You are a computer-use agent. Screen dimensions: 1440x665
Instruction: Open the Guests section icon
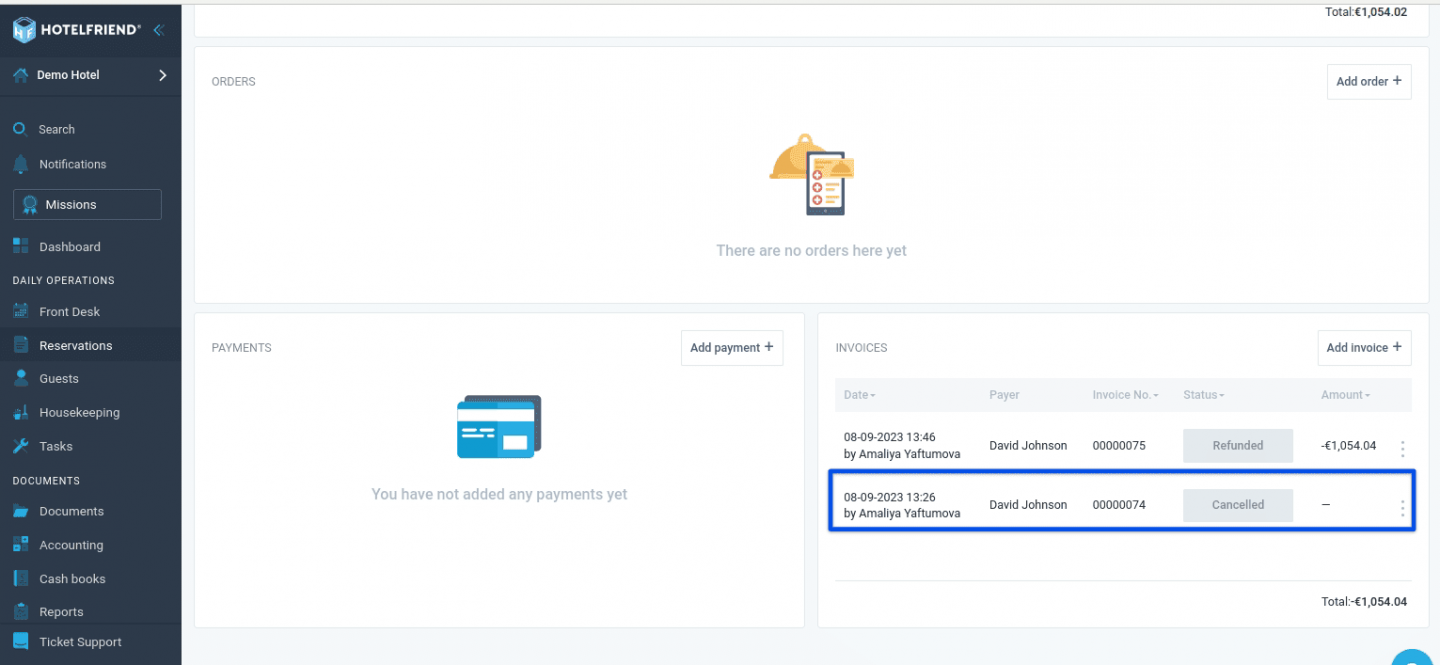click(x=22, y=378)
